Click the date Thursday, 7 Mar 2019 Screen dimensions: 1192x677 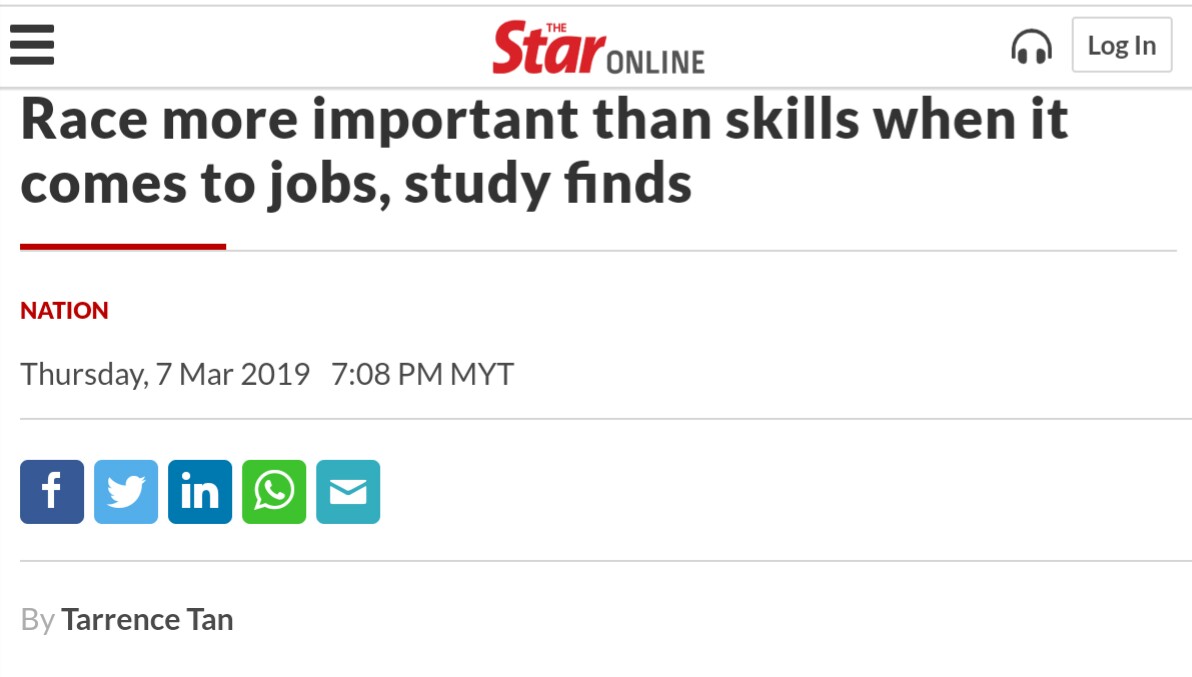(x=165, y=375)
